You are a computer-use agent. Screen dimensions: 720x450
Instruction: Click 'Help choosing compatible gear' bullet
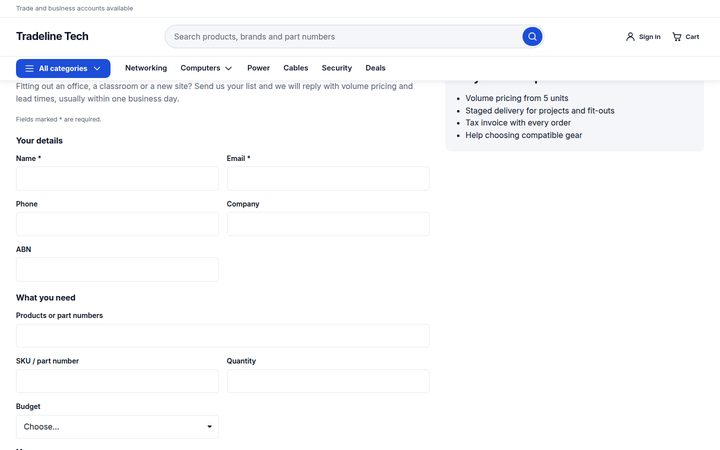tap(523, 135)
